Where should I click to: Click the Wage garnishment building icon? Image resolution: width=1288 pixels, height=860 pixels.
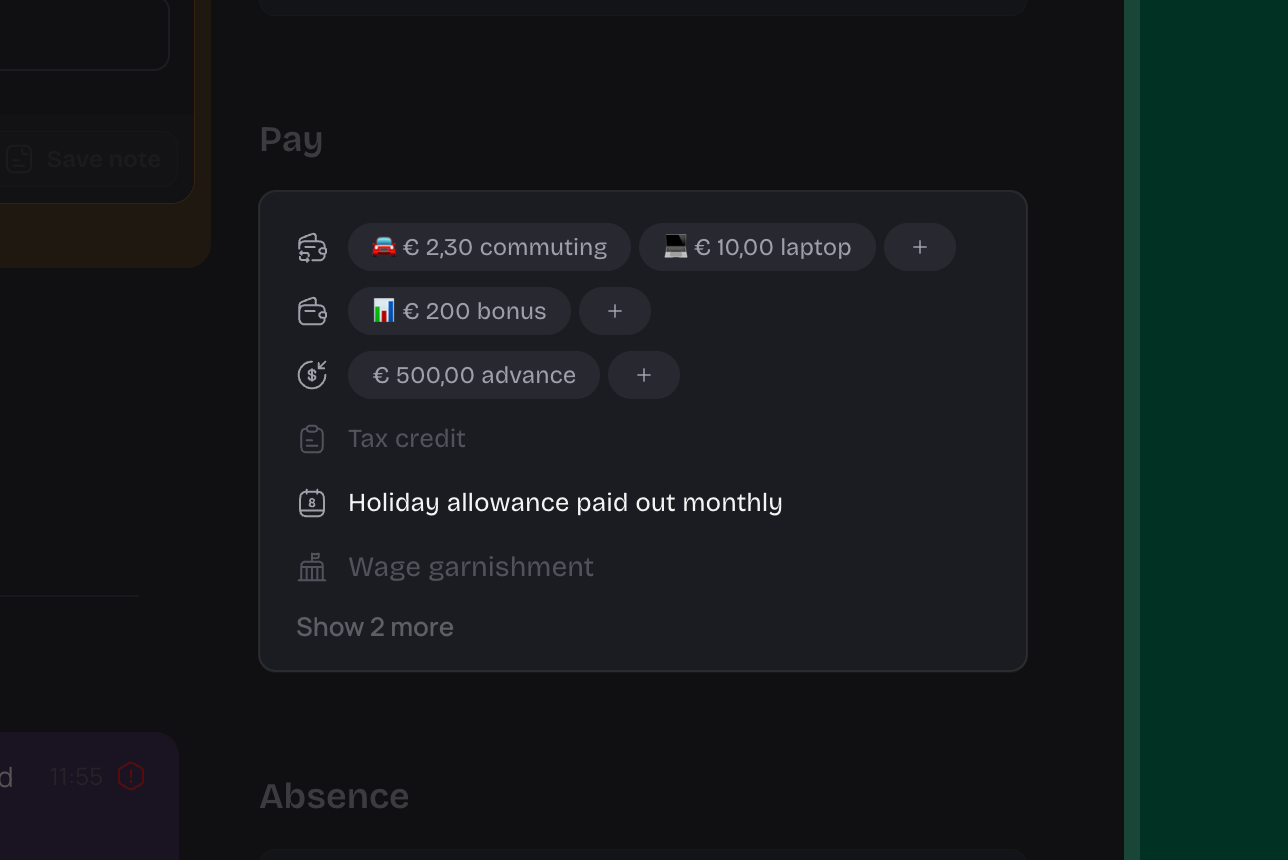[312, 567]
